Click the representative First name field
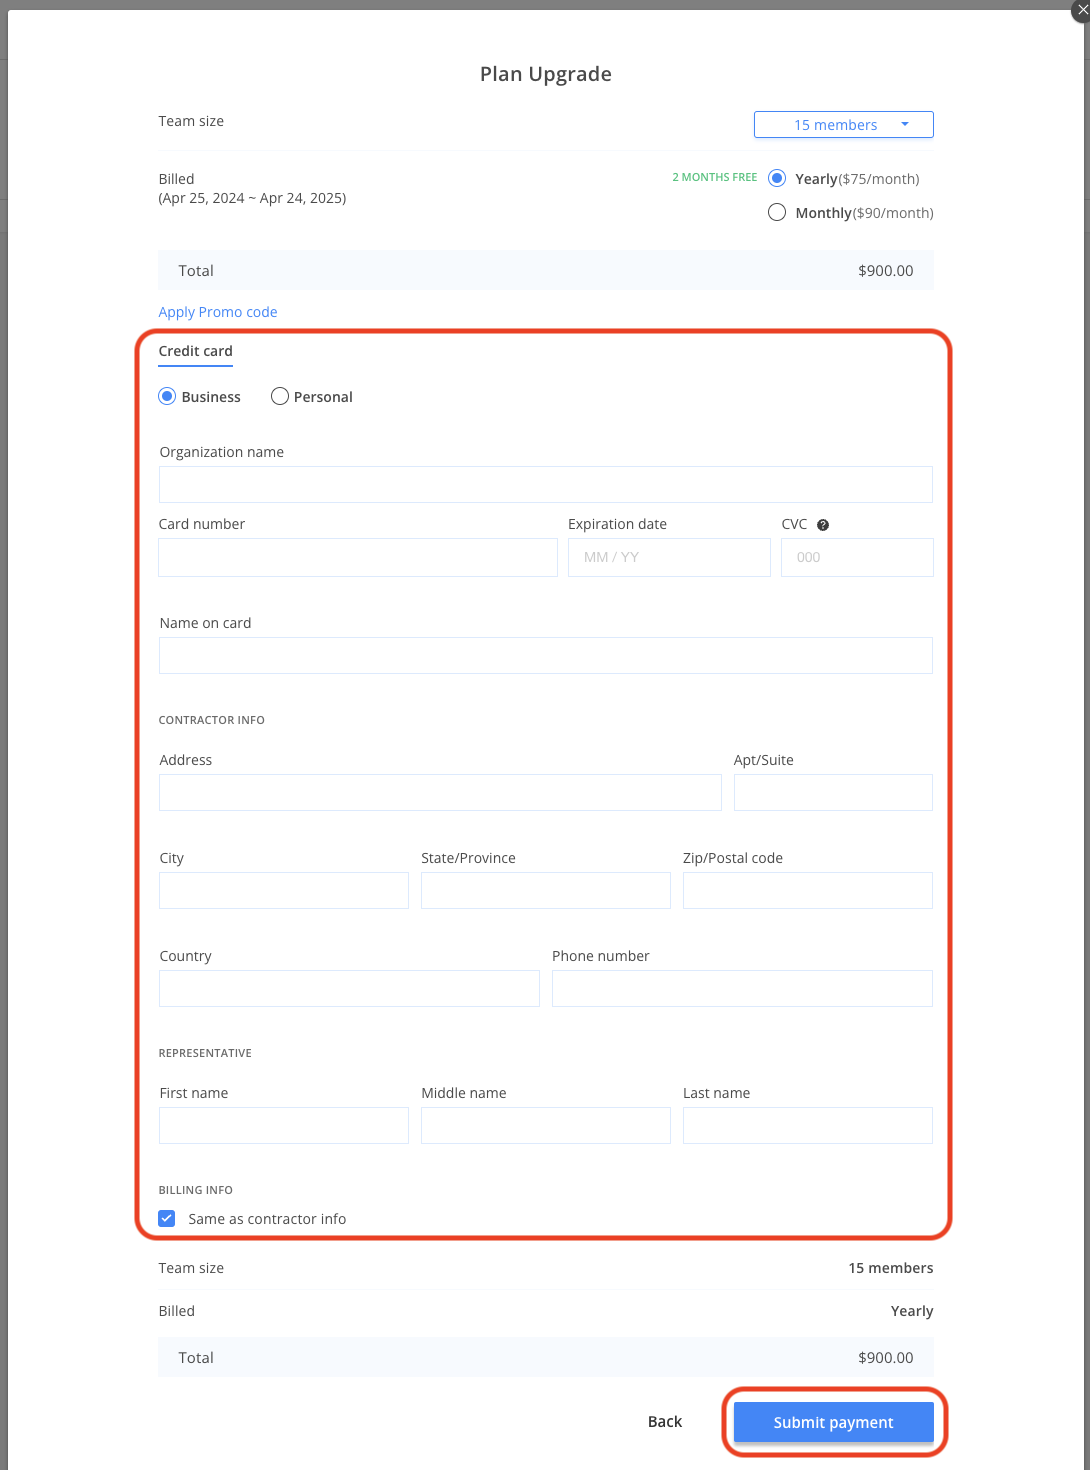1090x1470 pixels. [x=283, y=1125]
